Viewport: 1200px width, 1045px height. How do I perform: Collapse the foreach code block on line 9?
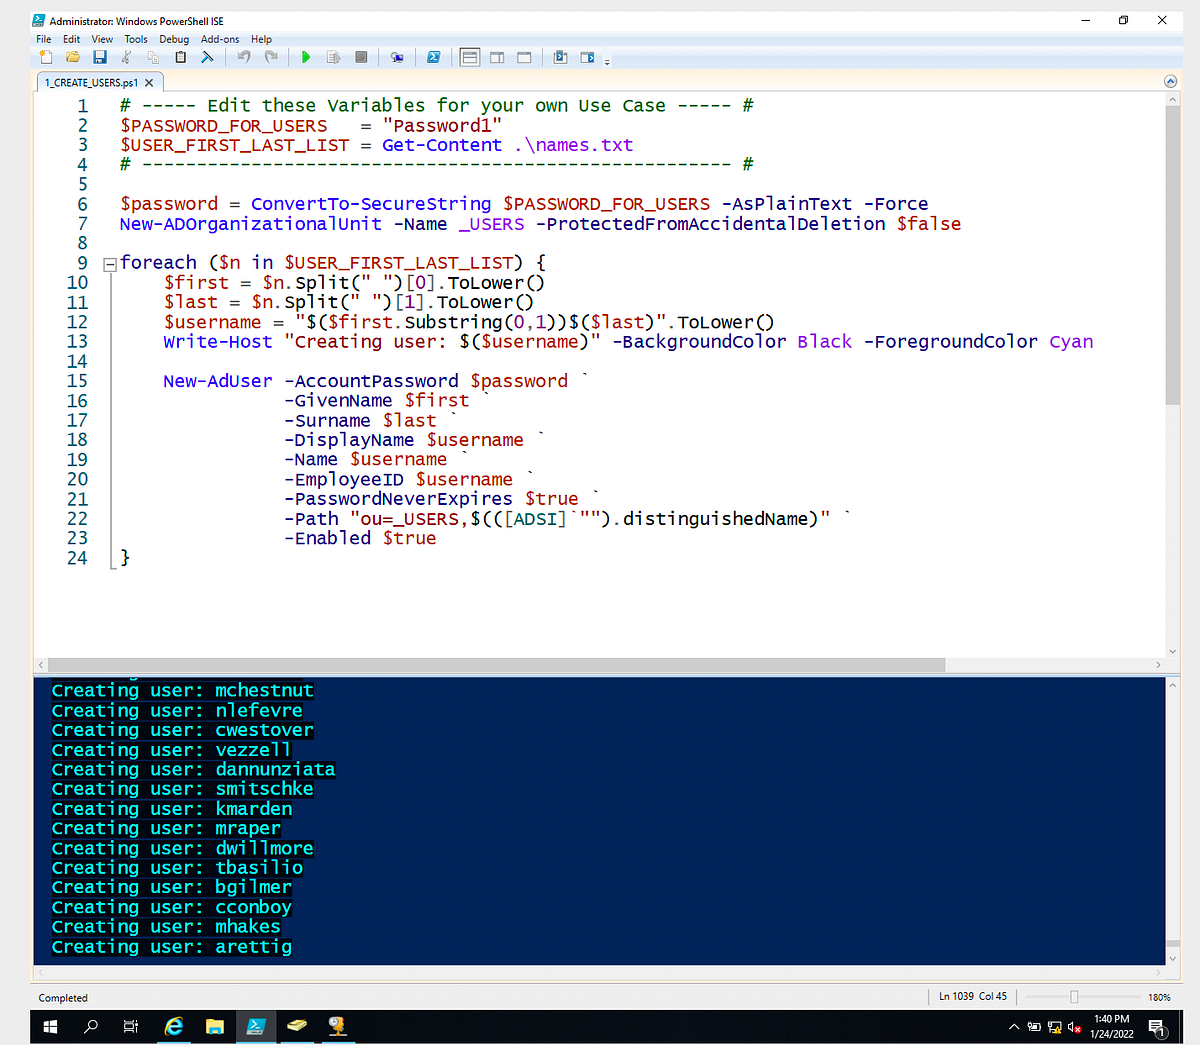tap(110, 263)
